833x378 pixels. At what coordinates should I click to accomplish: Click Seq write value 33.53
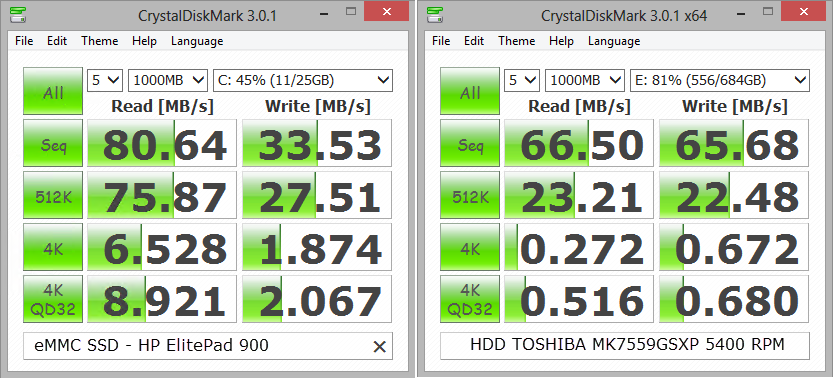(x=317, y=143)
